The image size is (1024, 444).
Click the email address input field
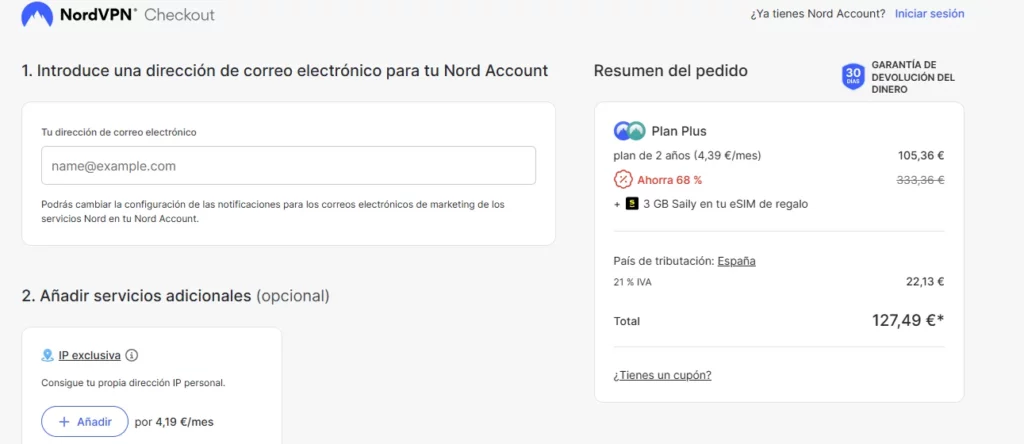(289, 166)
